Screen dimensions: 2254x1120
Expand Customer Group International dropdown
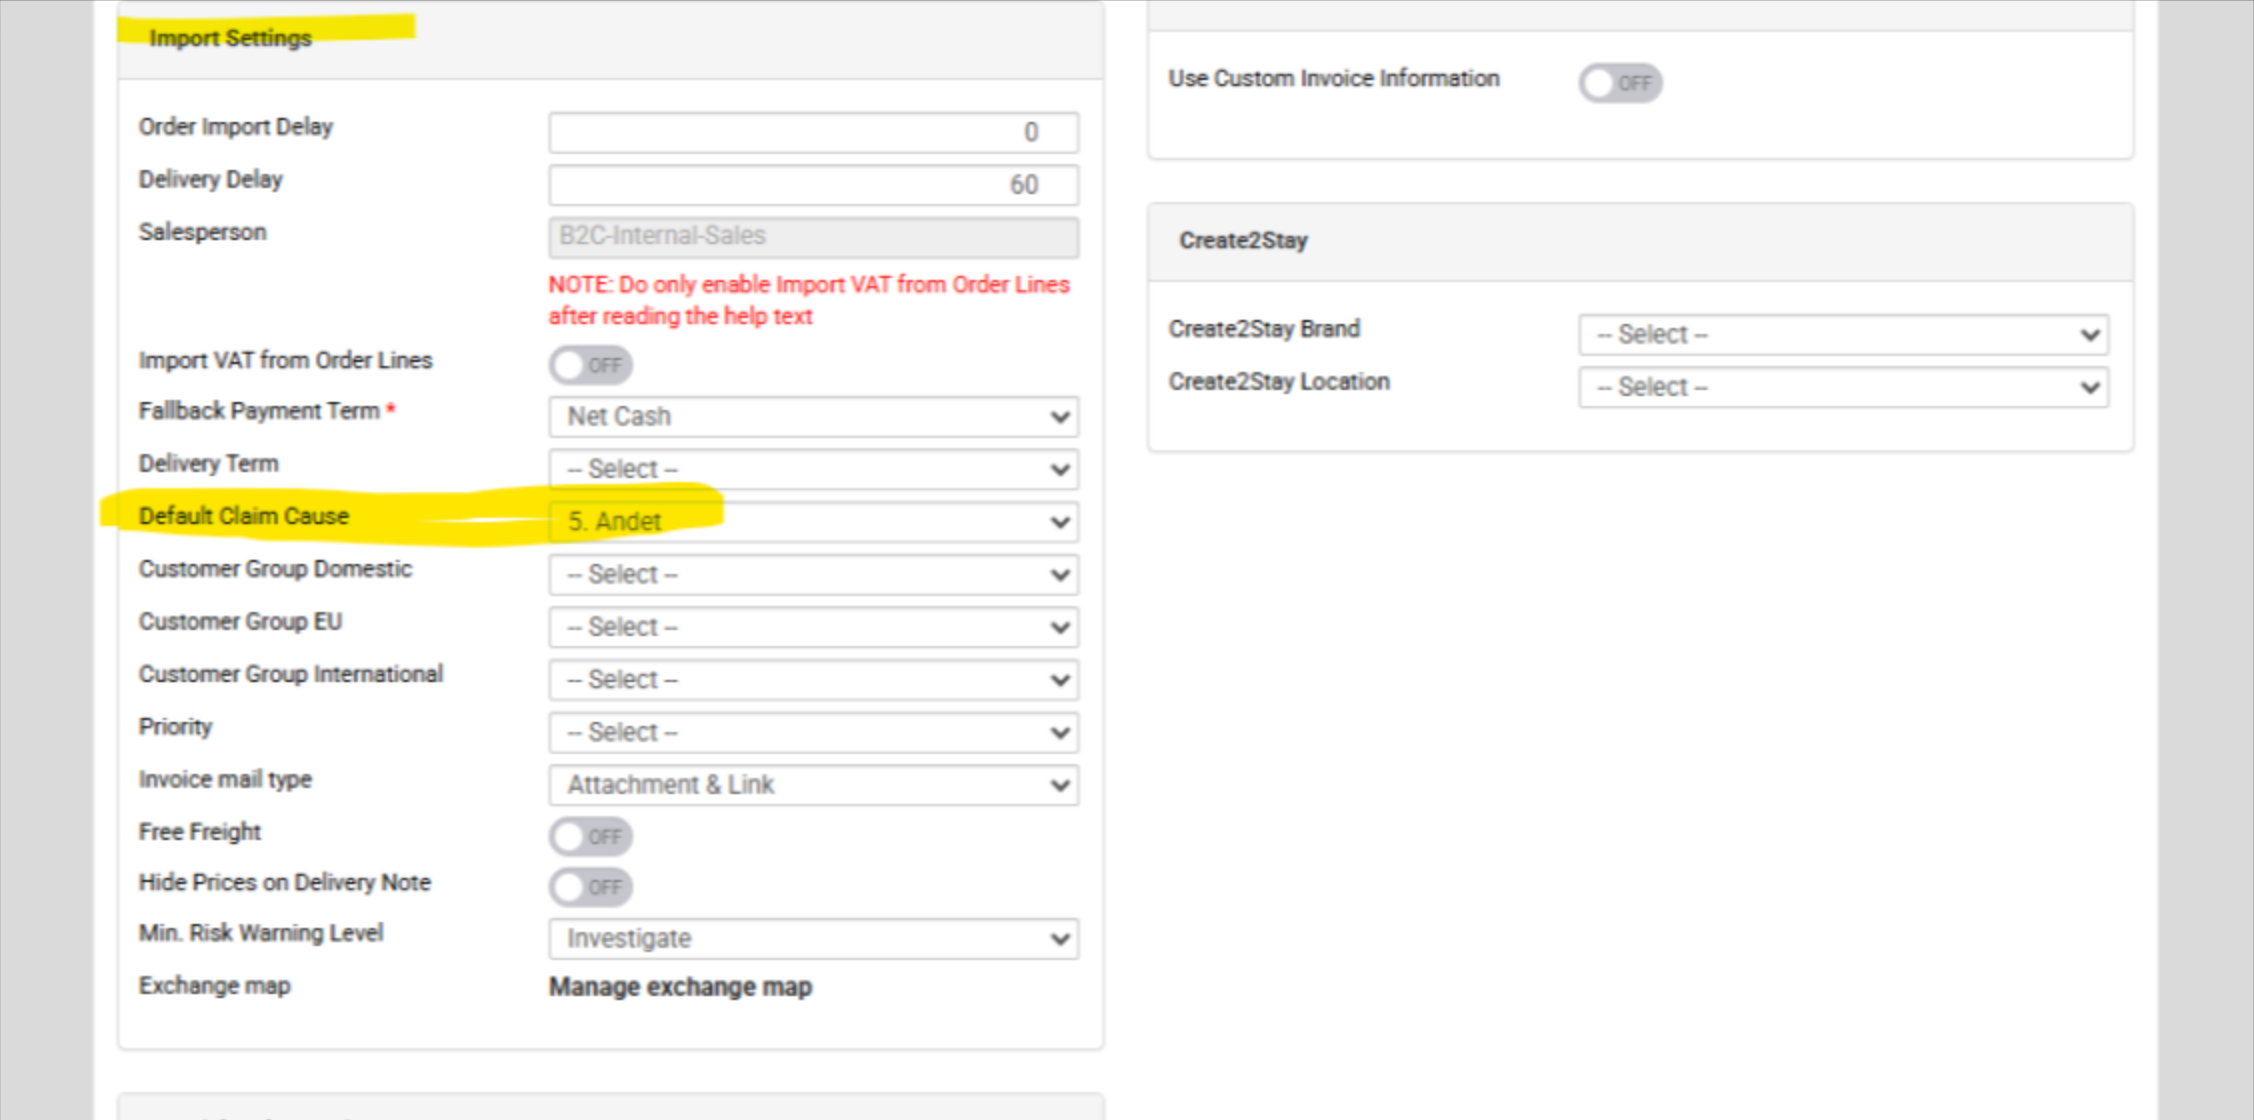coord(813,680)
